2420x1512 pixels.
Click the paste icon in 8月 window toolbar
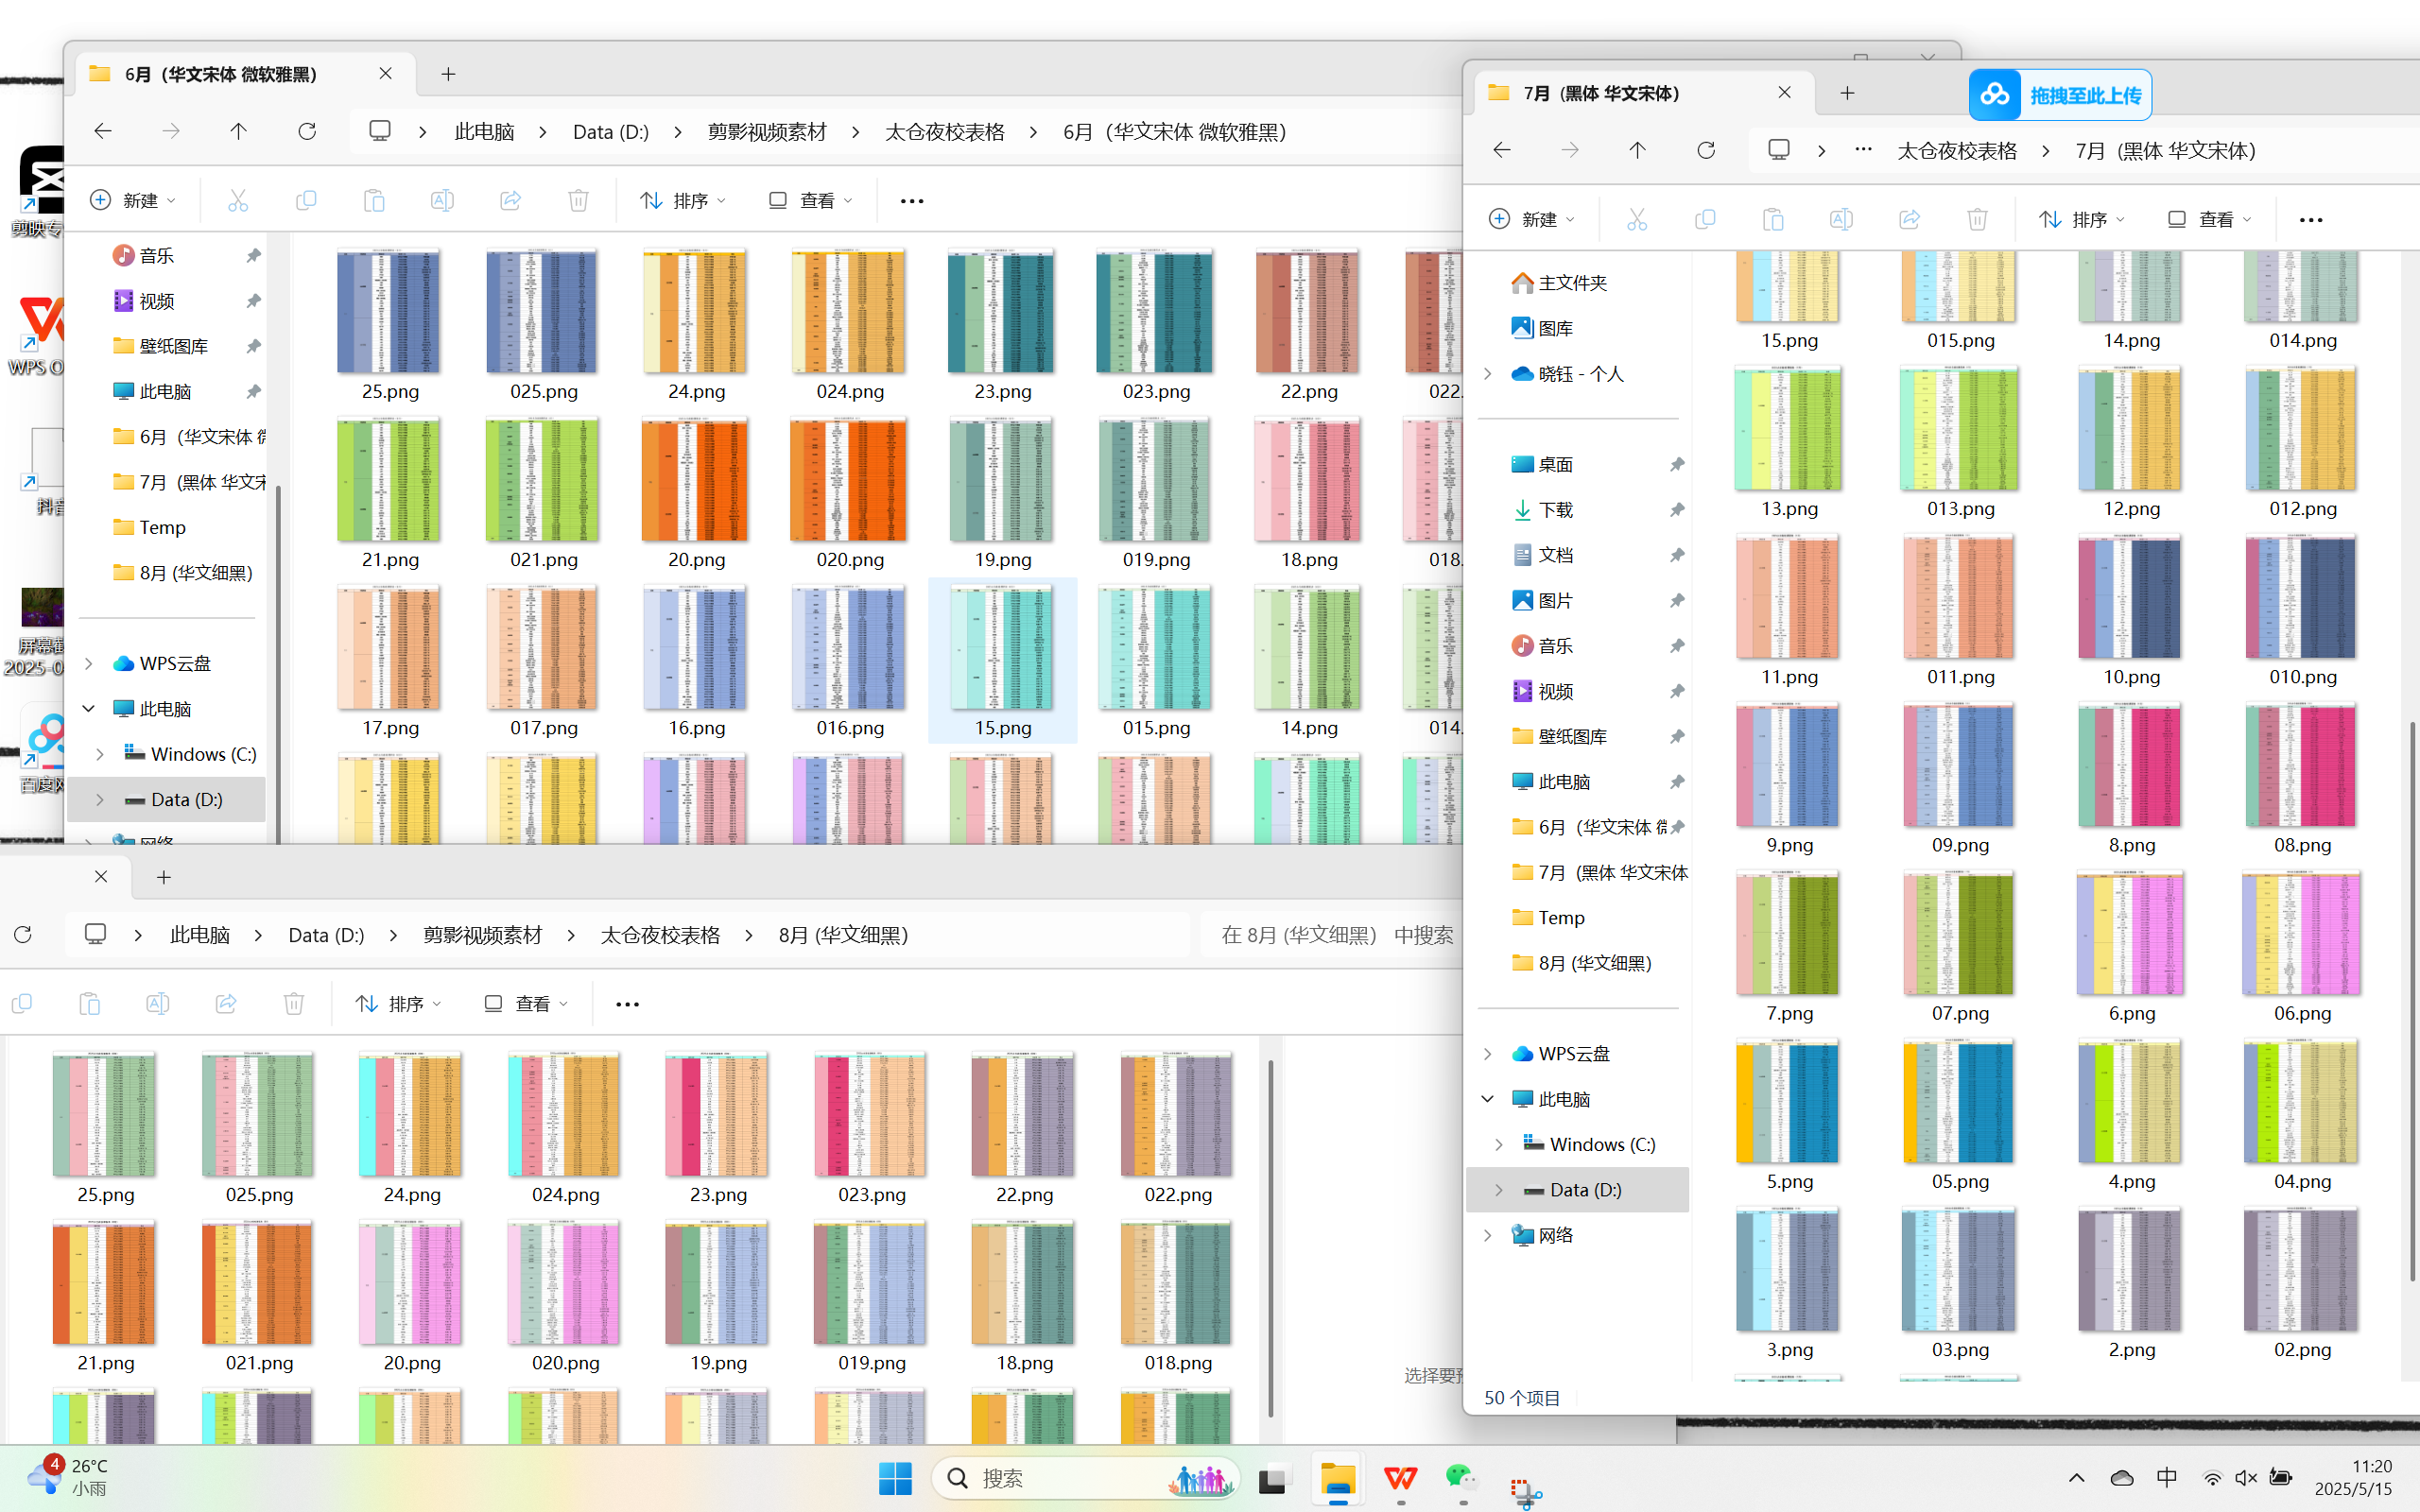[x=90, y=1003]
